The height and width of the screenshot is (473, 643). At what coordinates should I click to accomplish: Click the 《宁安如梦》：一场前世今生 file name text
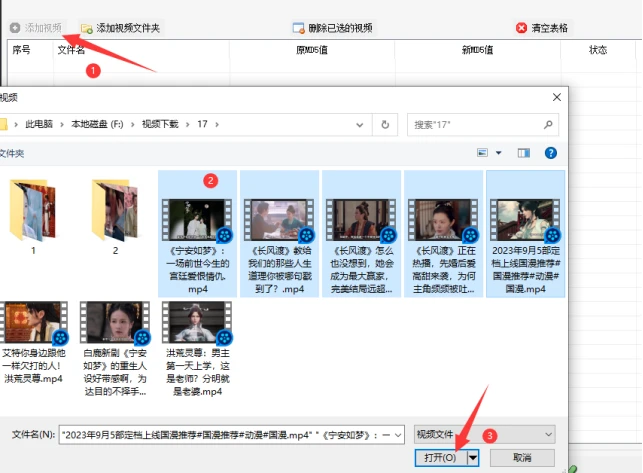(197, 270)
